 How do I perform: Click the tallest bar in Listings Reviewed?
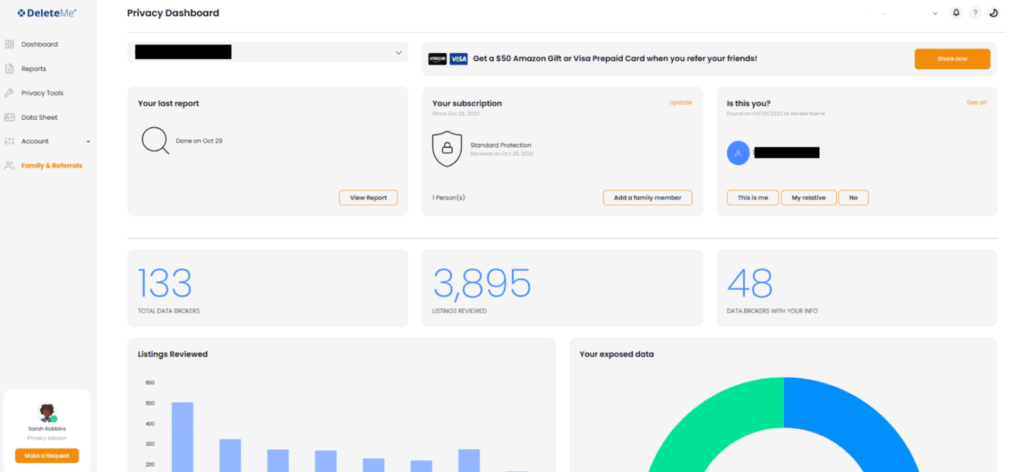[x=182, y=437]
